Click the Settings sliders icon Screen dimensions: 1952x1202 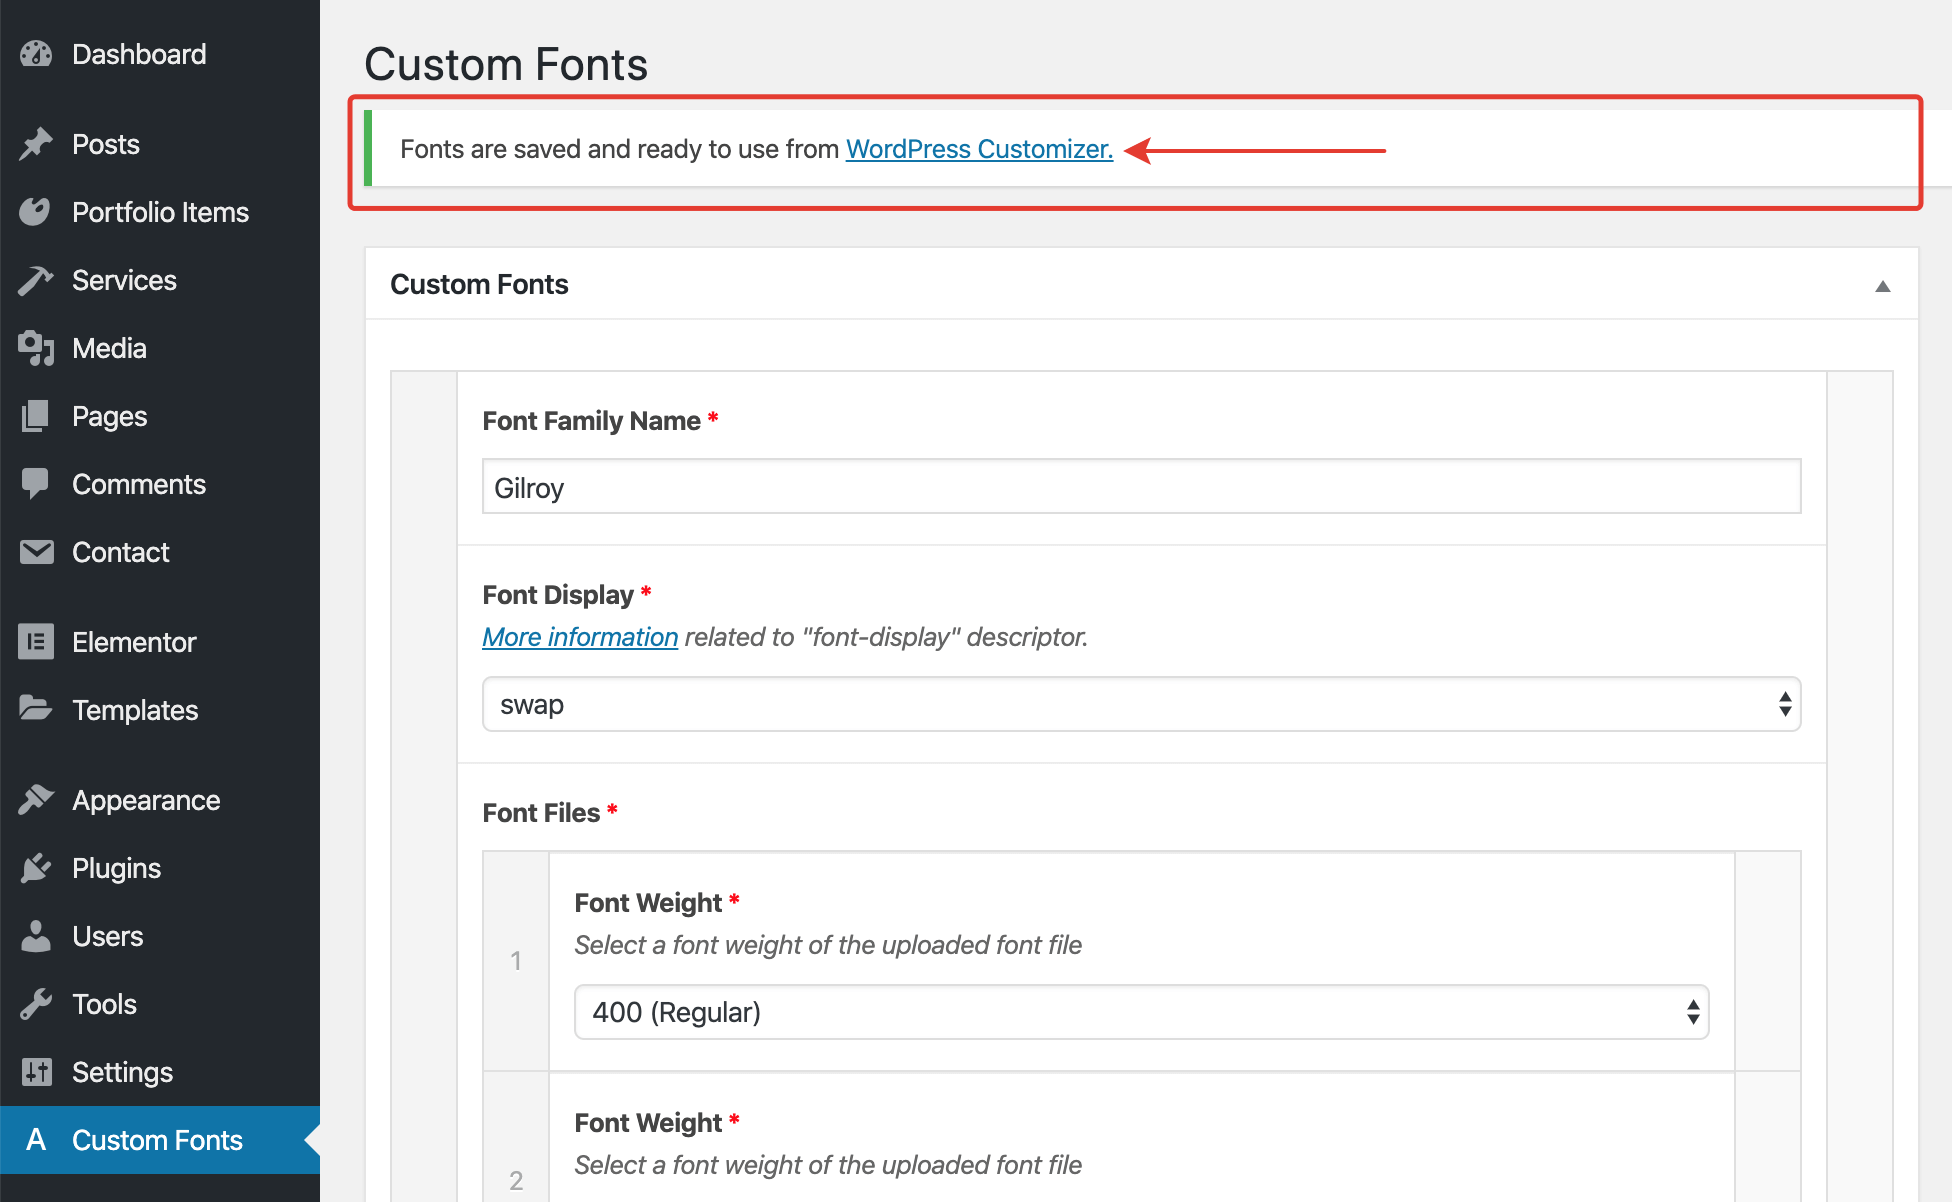click(36, 1072)
